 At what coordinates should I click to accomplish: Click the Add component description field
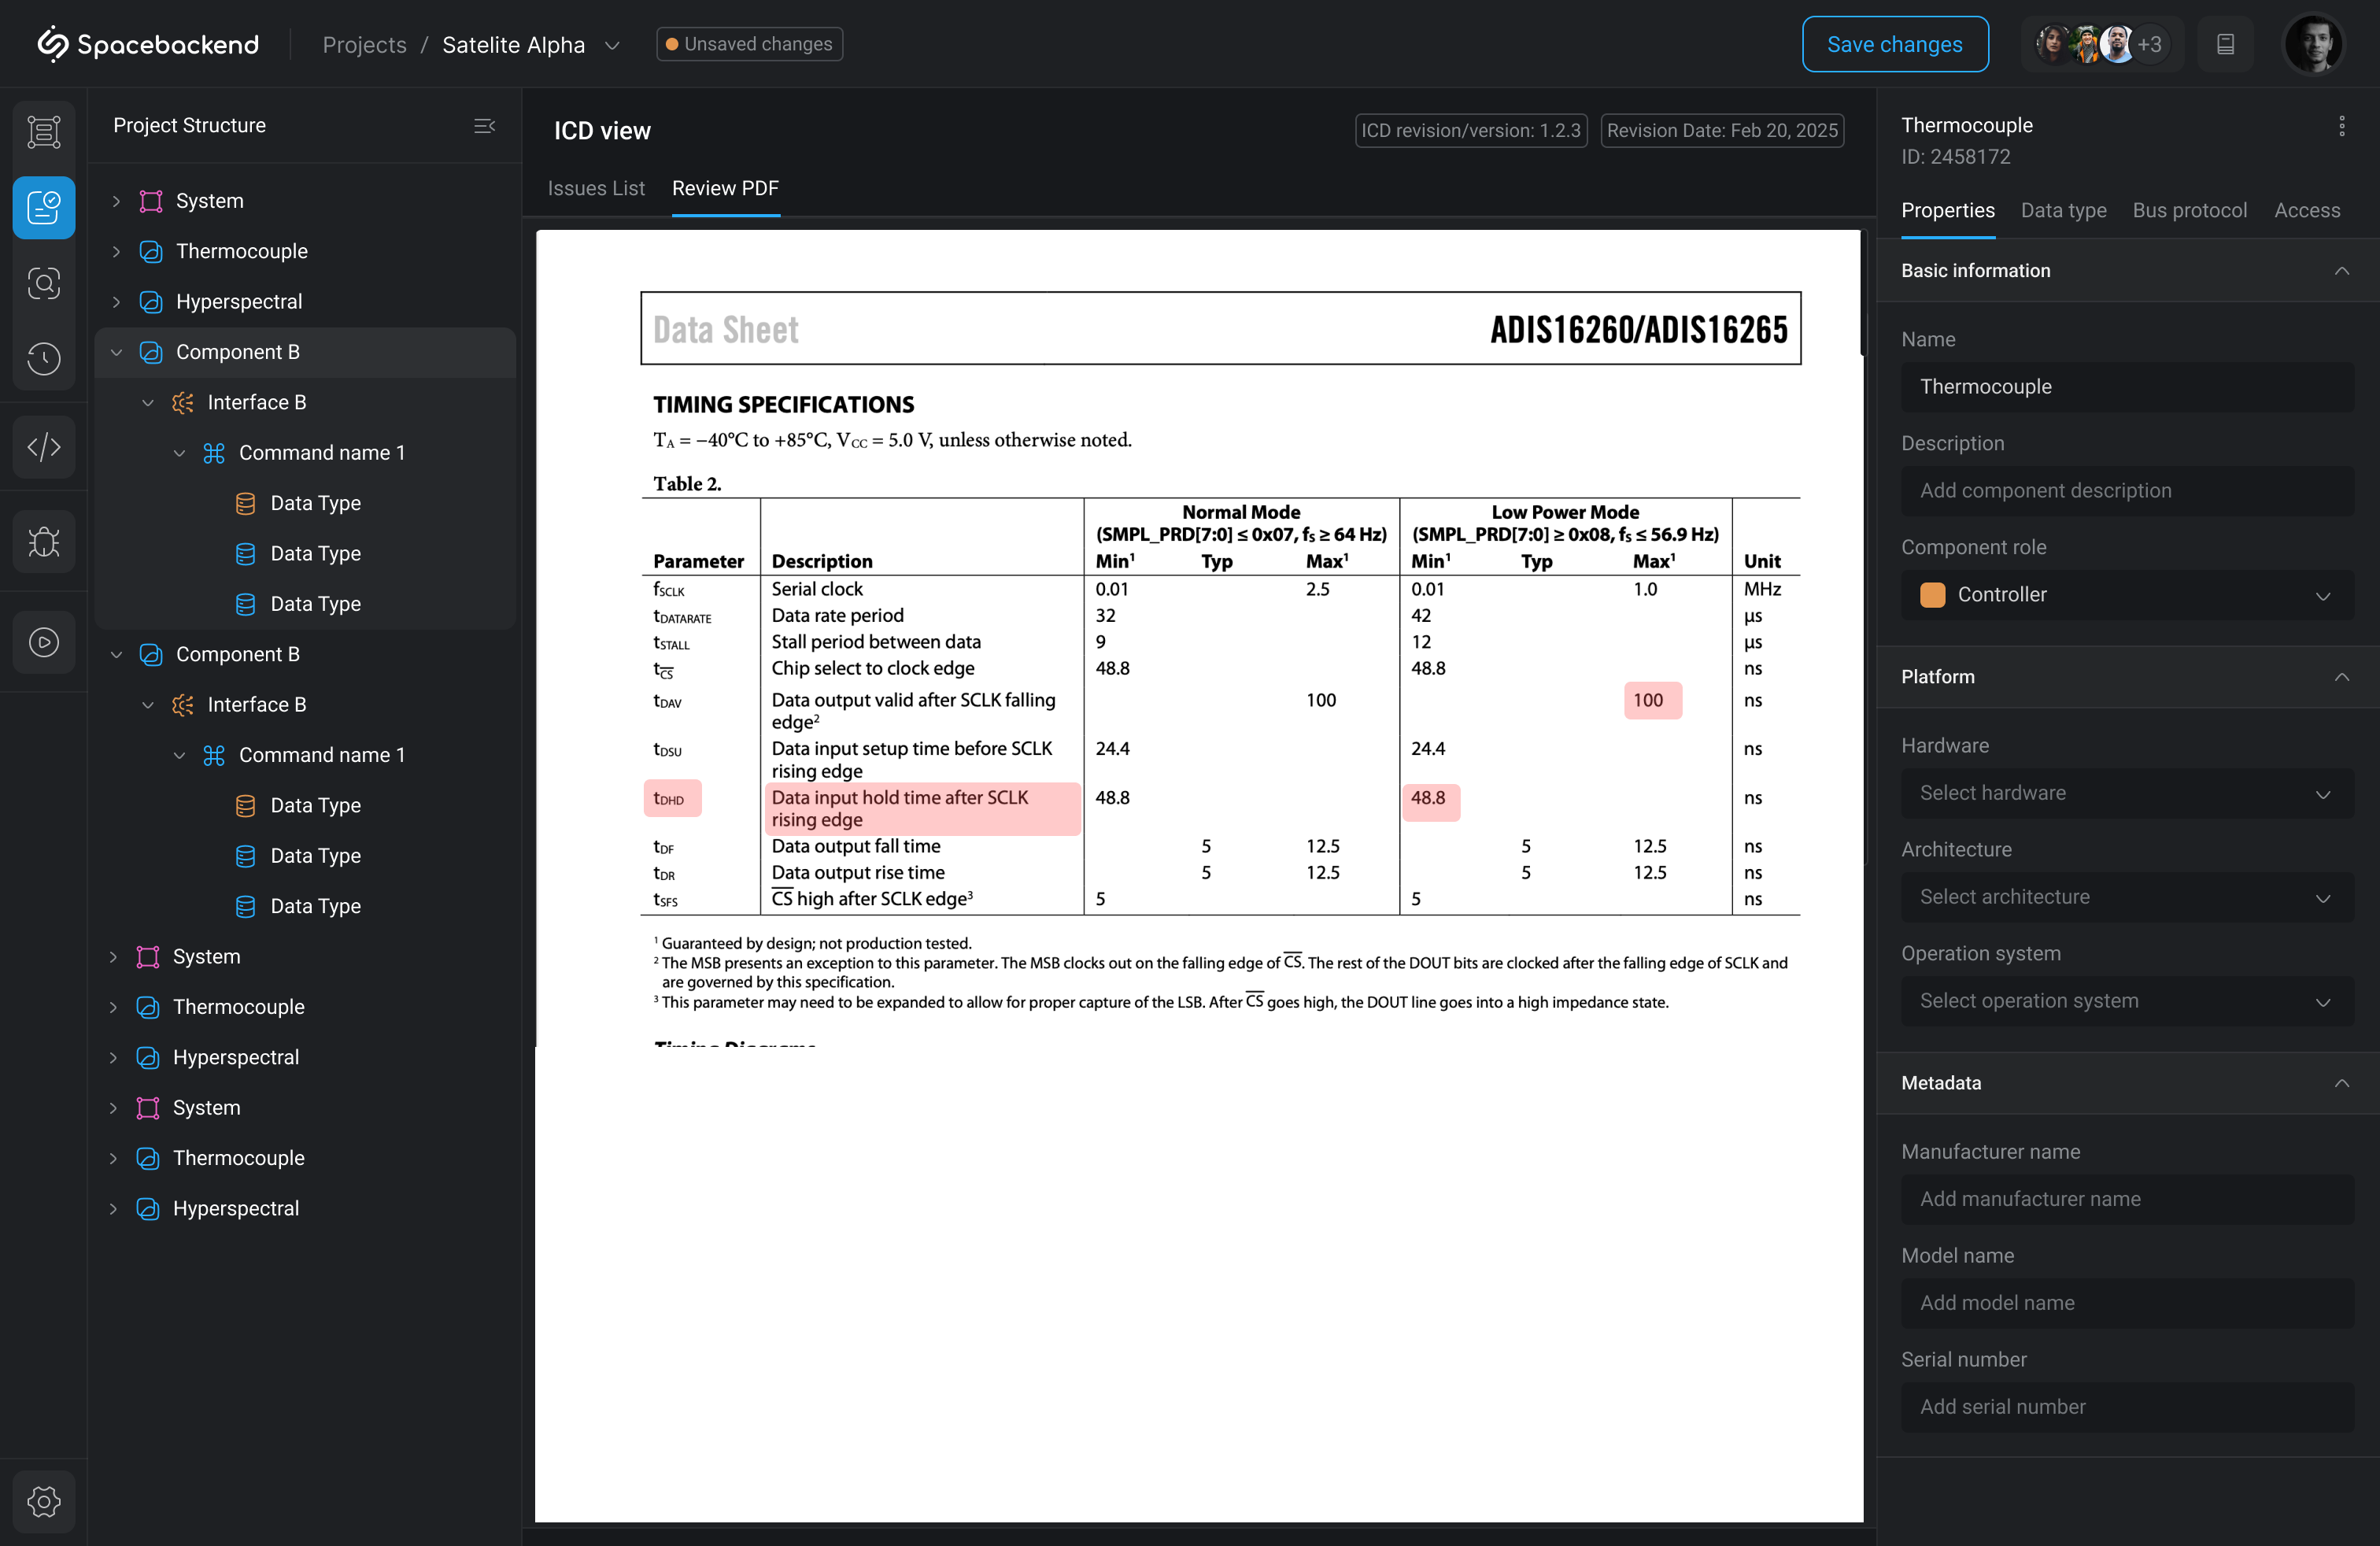click(2127, 491)
